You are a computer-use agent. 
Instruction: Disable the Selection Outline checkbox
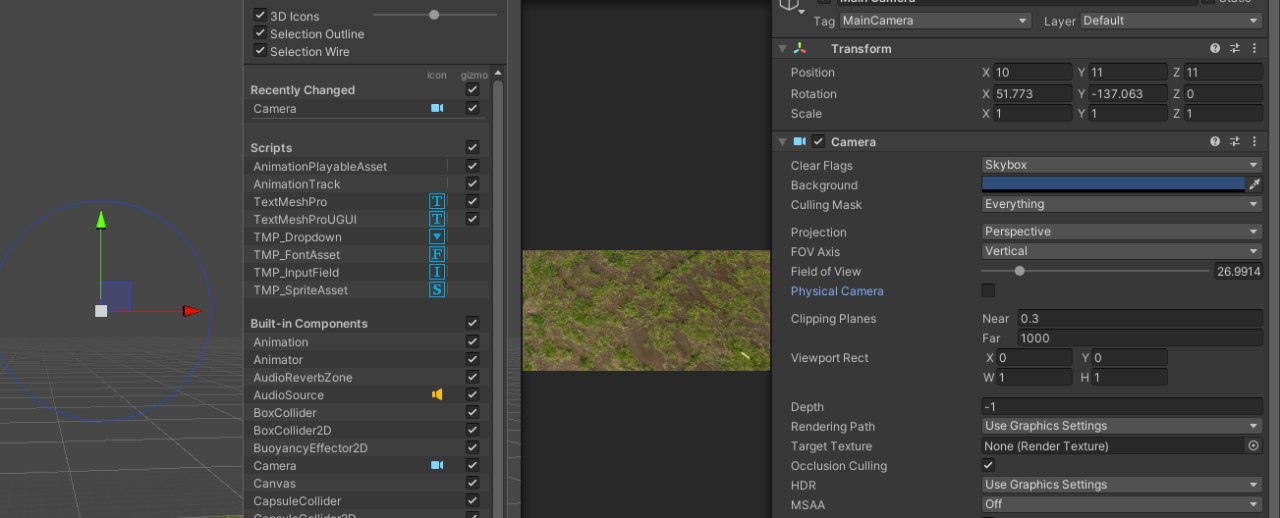260,34
